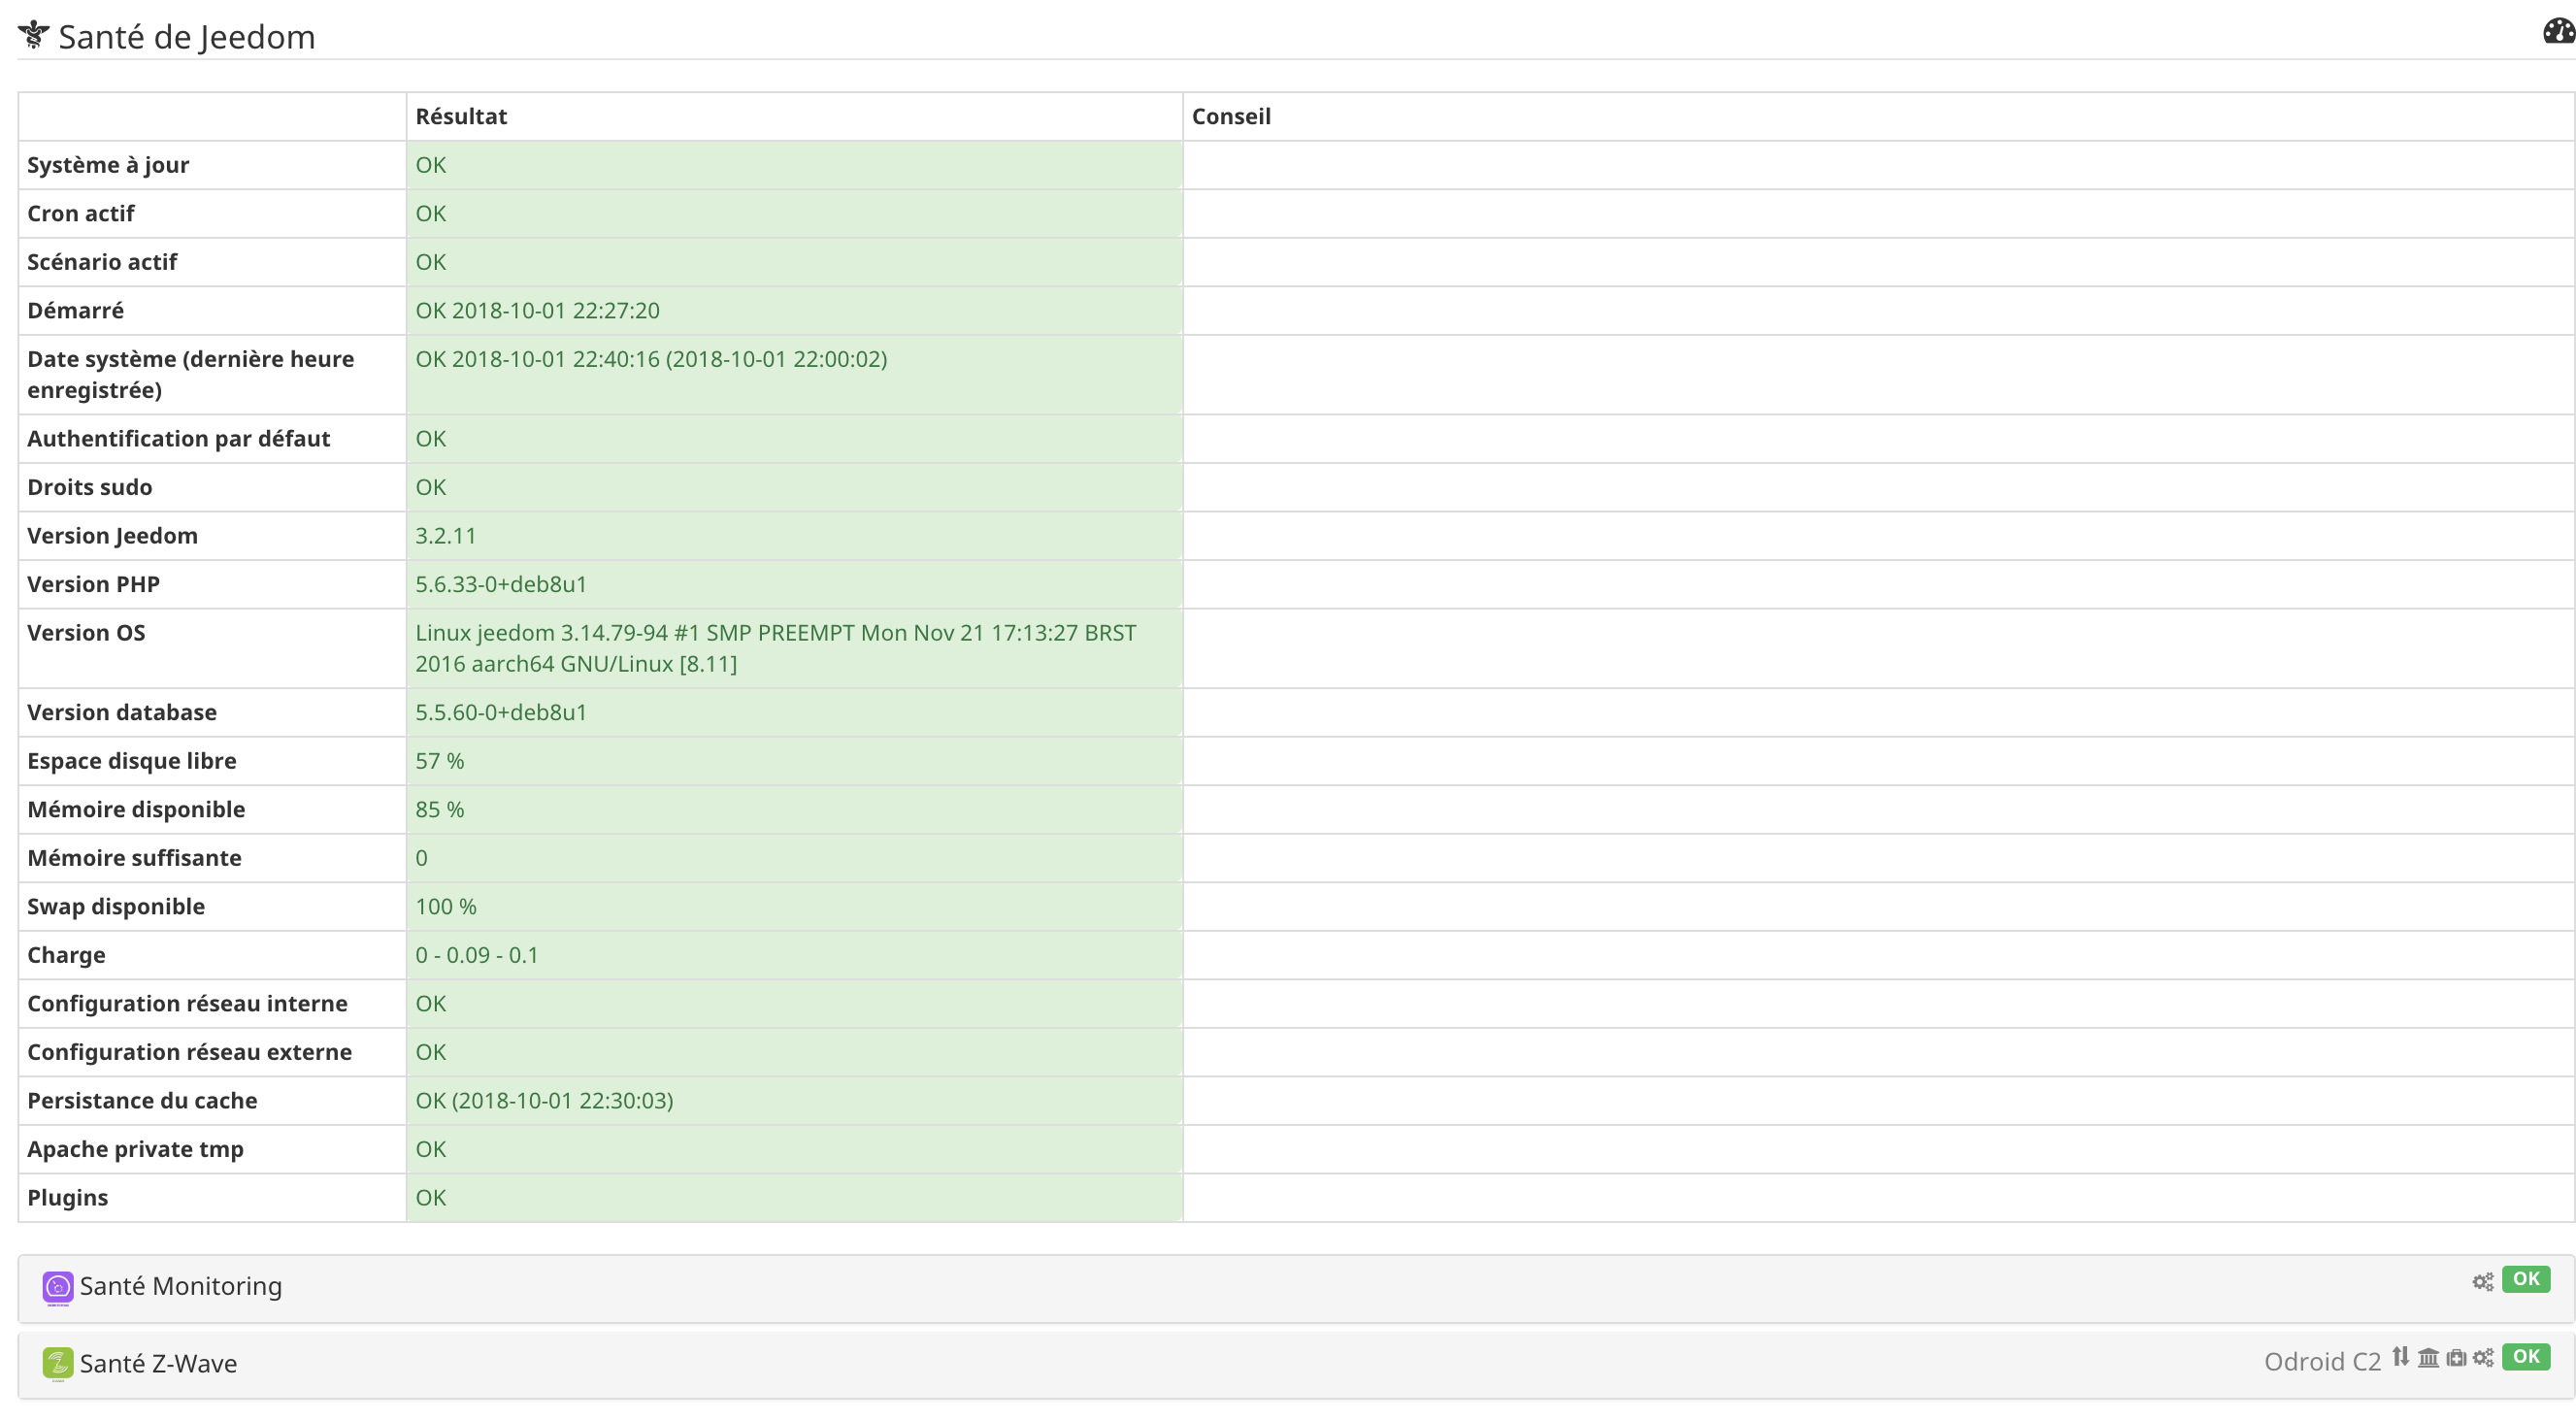This screenshot has width=2576, height=1421.
Task: Click the database version 5.5.60-0+deb8u1
Action: point(501,712)
